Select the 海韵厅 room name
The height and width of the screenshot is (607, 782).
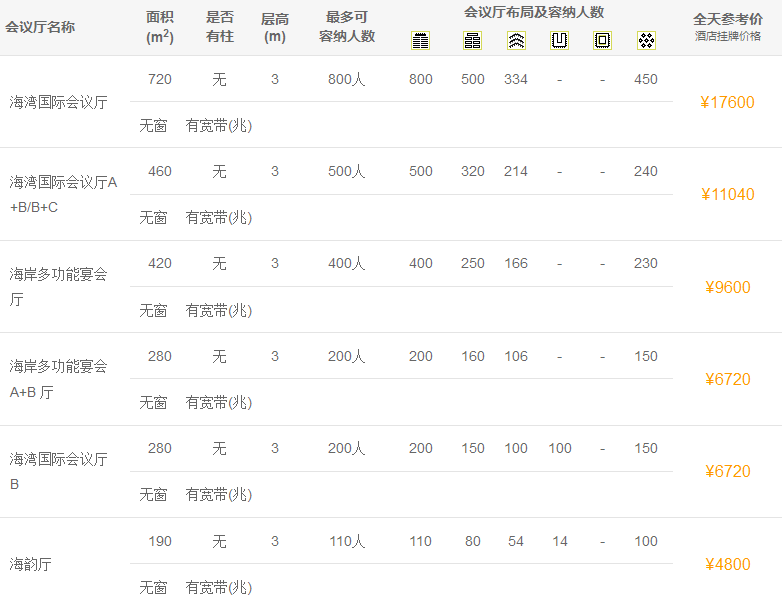coord(30,564)
